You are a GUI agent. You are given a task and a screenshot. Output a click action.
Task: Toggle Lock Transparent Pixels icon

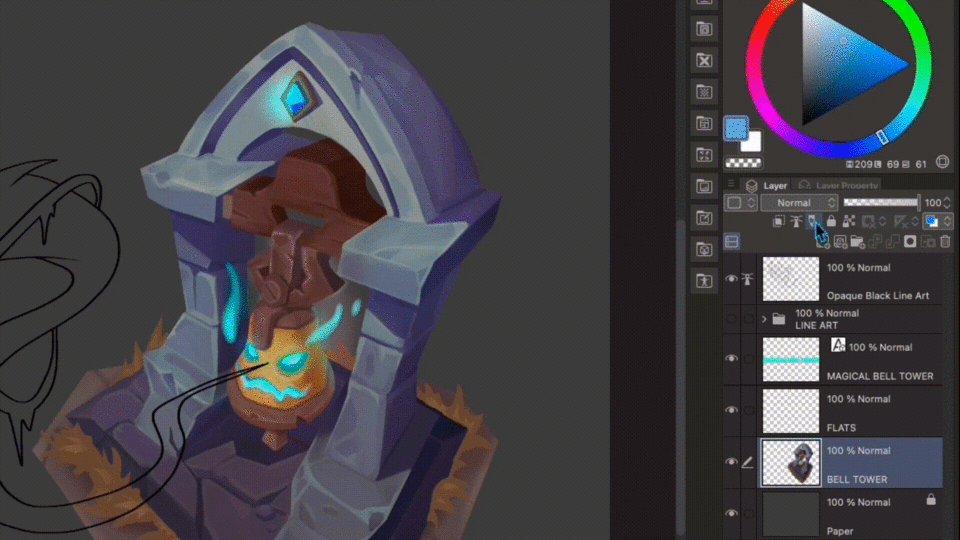click(849, 221)
